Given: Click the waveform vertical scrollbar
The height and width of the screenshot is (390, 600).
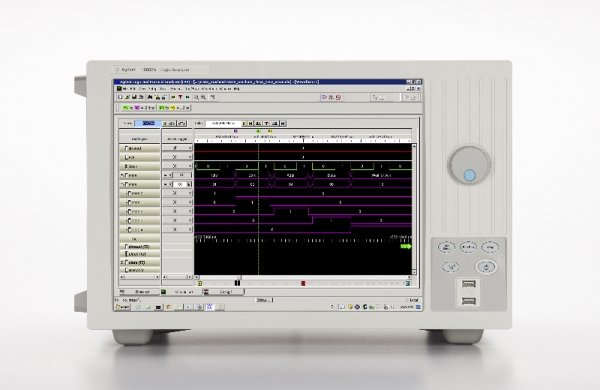Looking at the screenshot, I should 414,209.
